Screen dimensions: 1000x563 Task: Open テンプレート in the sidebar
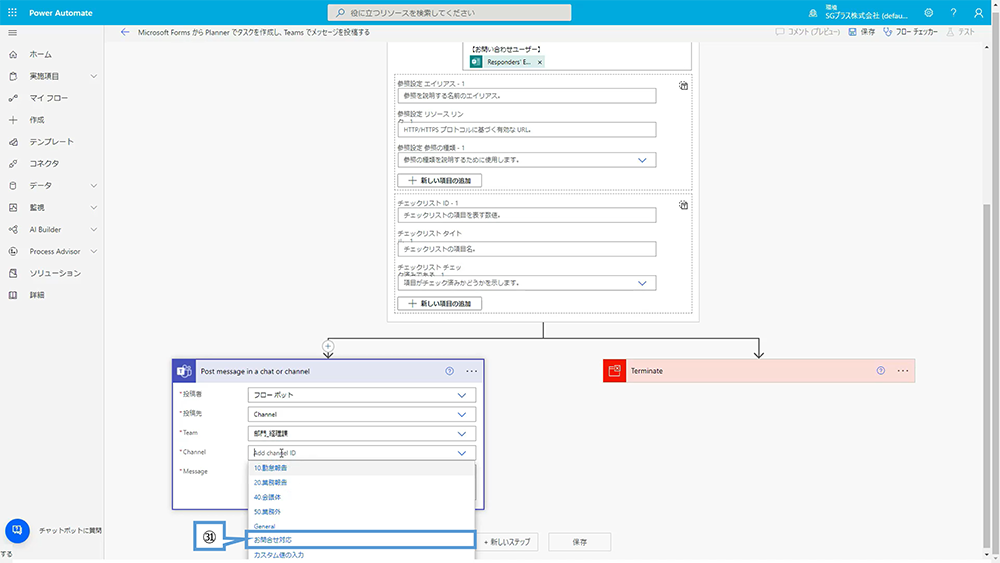click(52, 142)
